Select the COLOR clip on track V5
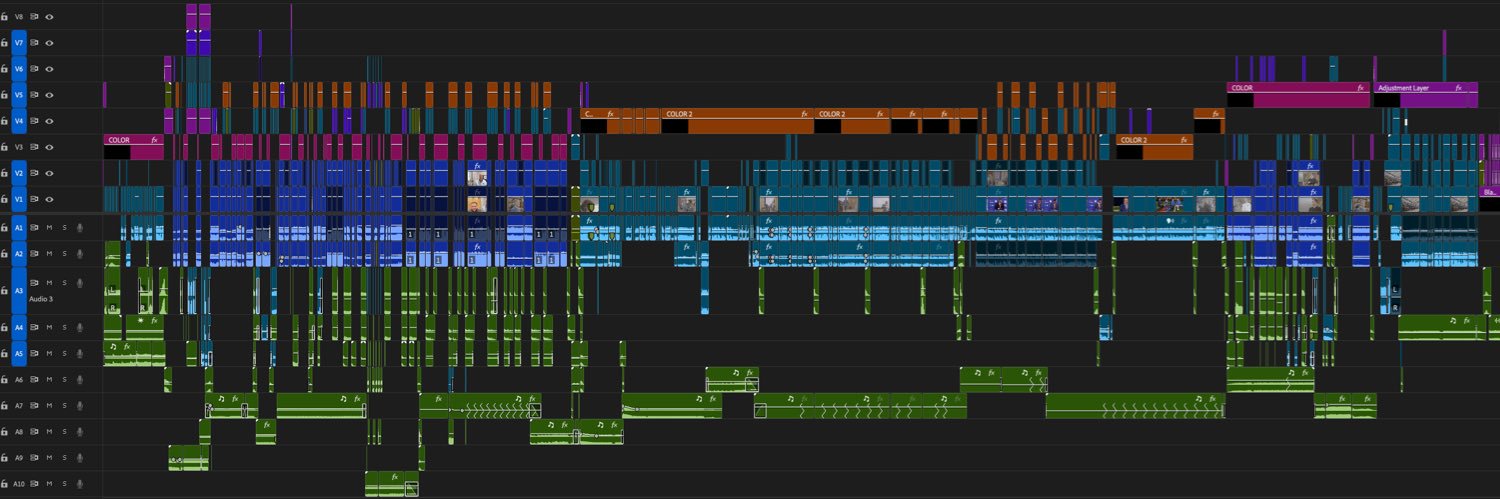 pyautogui.click(x=1298, y=94)
